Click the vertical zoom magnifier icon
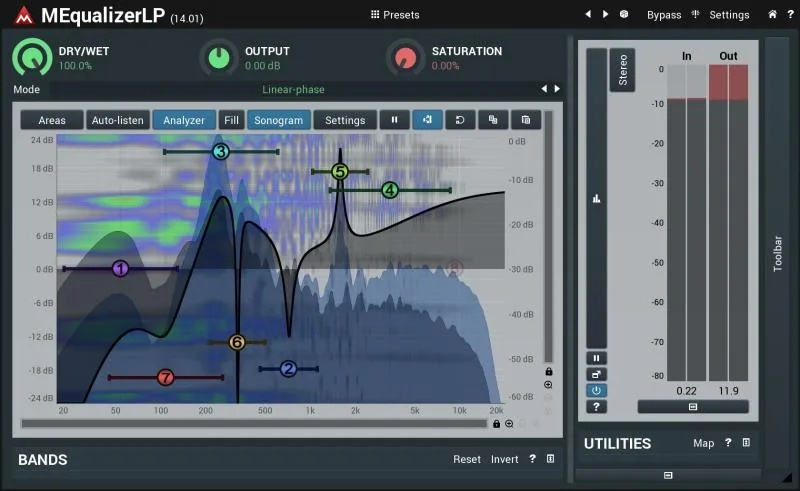The height and width of the screenshot is (491, 800). (x=548, y=385)
